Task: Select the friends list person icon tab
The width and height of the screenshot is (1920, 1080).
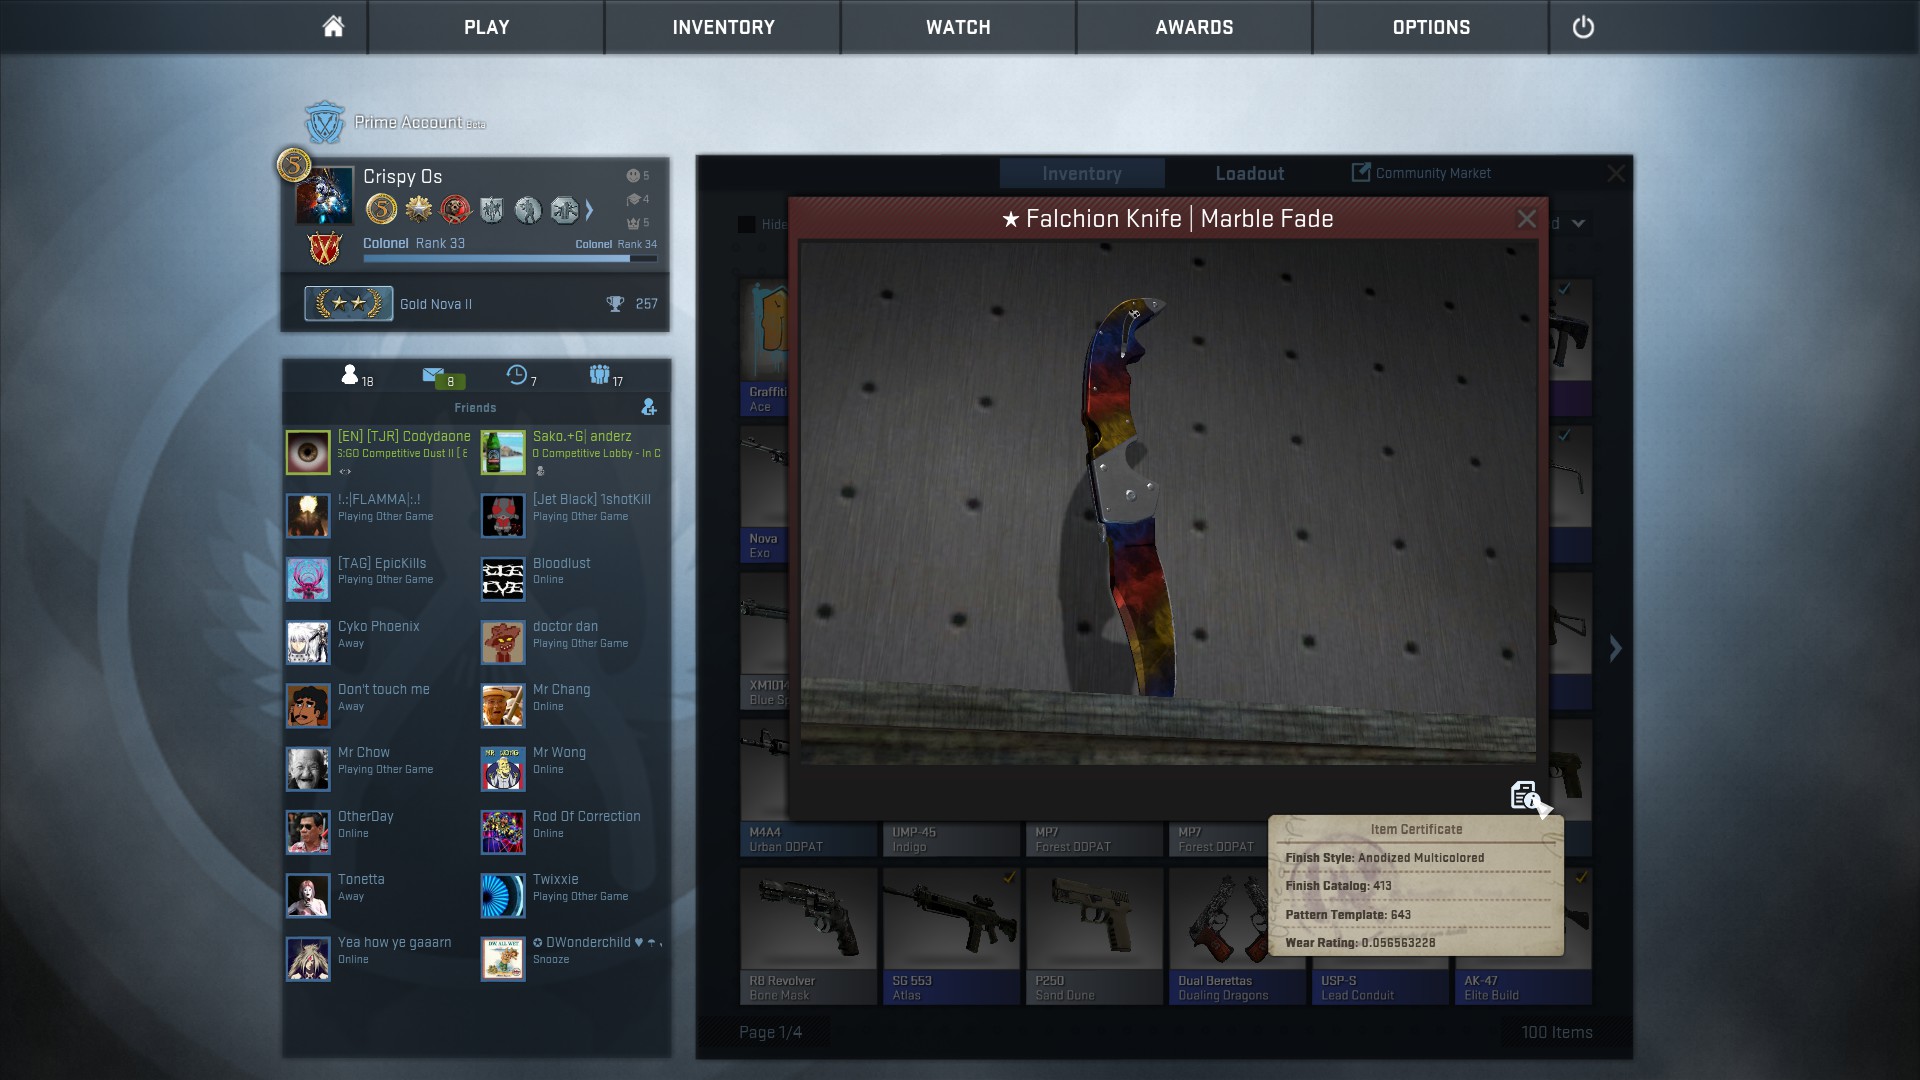Action: tap(349, 375)
